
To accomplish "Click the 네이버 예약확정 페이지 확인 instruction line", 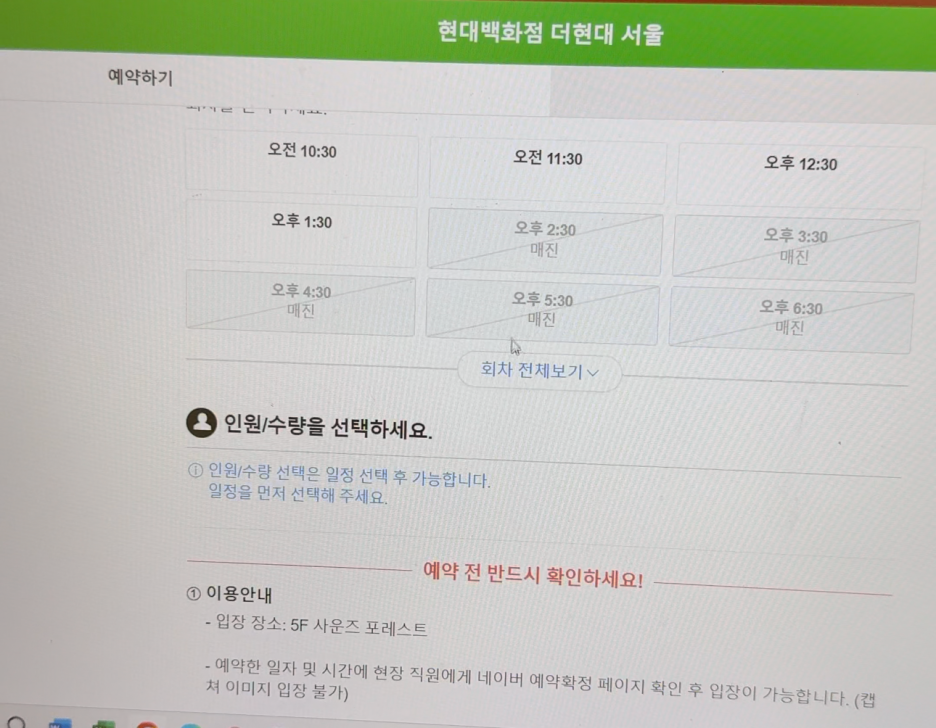I will 540,685.
